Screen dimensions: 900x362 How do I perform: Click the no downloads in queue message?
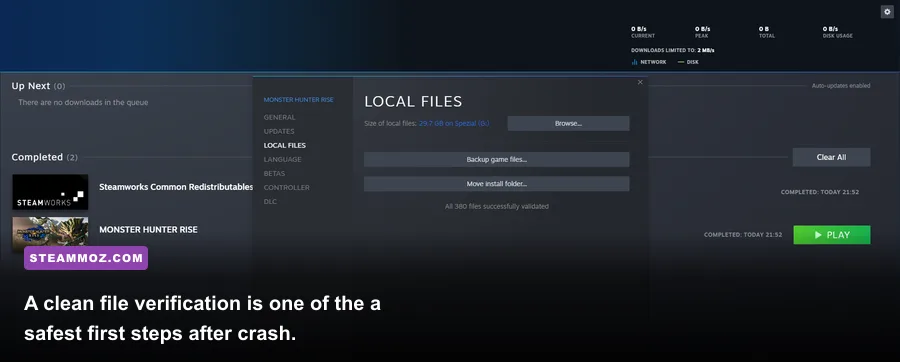83,103
